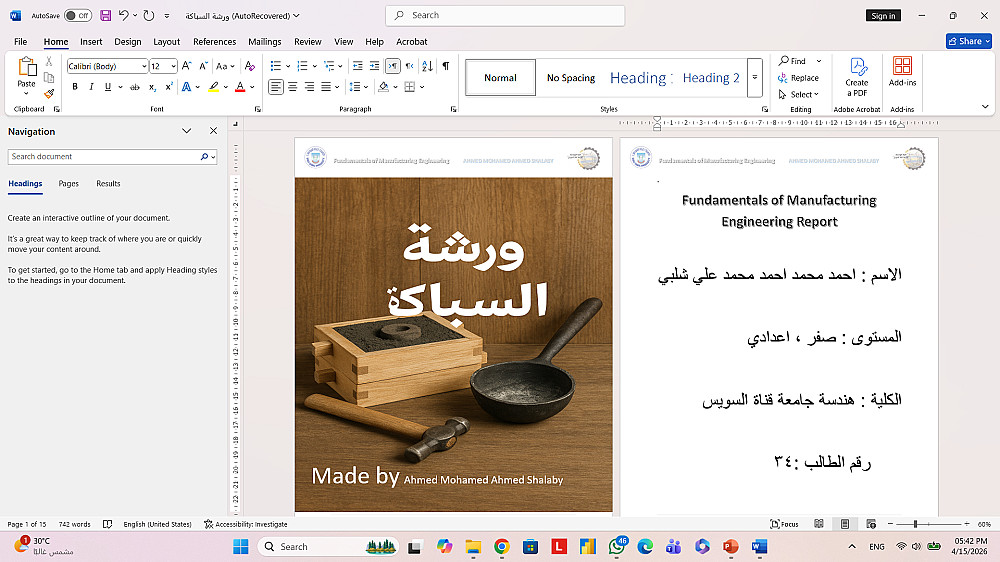
Task: Open the numbering list dropdown
Action: click(x=314, y=66)
